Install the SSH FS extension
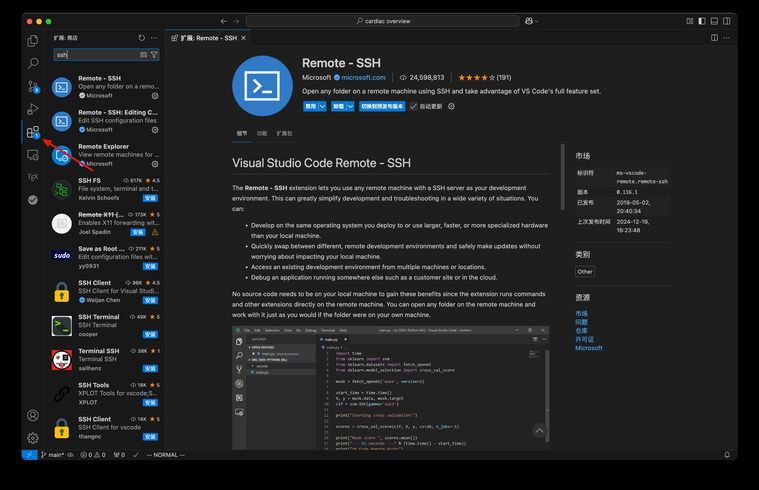 click(150, 198)
